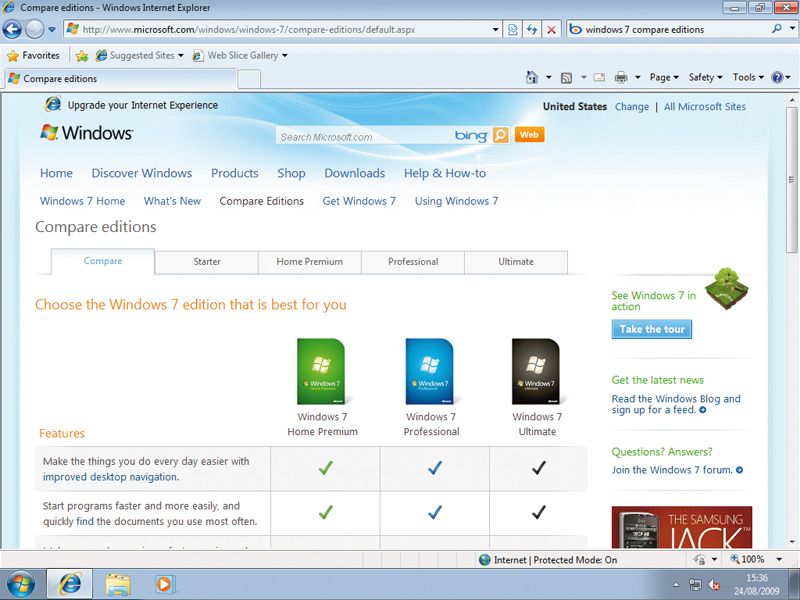Click the Home icon in command bar
The height and width of the screenshot is (600, 800).
click(x=533, y=78)
